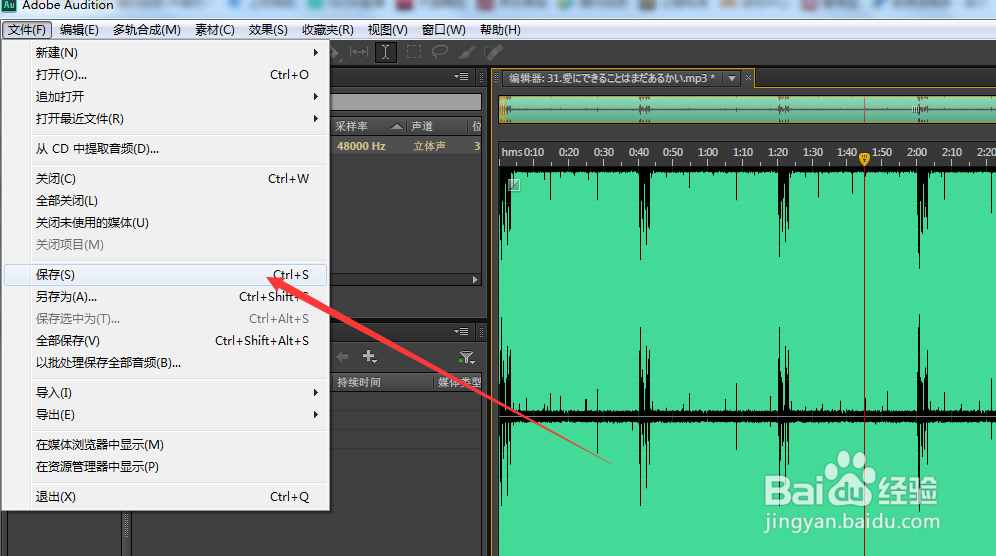Select the Time Selection I-beam tool
This screenshot has height=556, width=996.
(386, 52)
